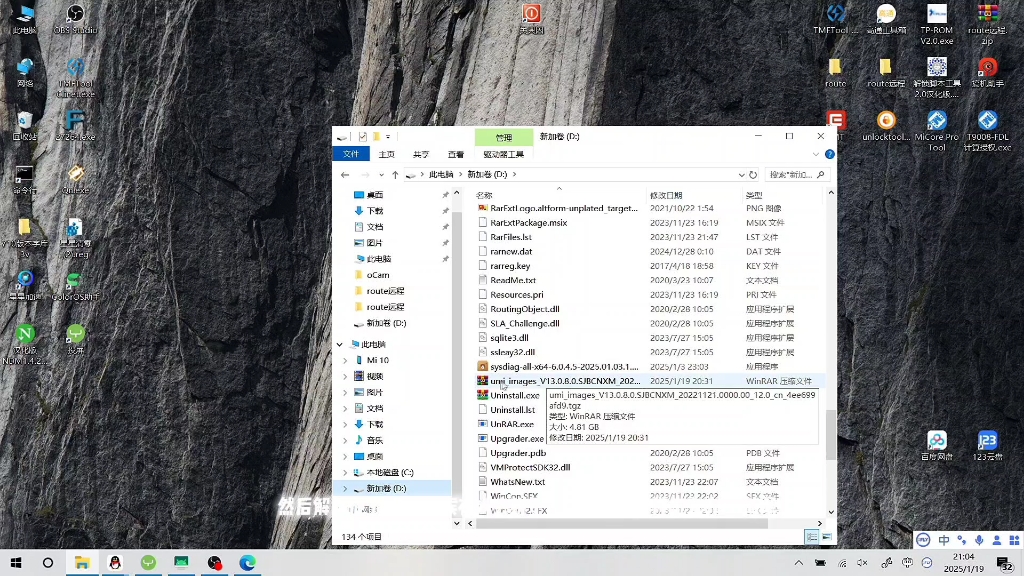Select umi_images_V13.0.8.0 tgz file
Screen dimensions: 1024x576
[565, 381]
